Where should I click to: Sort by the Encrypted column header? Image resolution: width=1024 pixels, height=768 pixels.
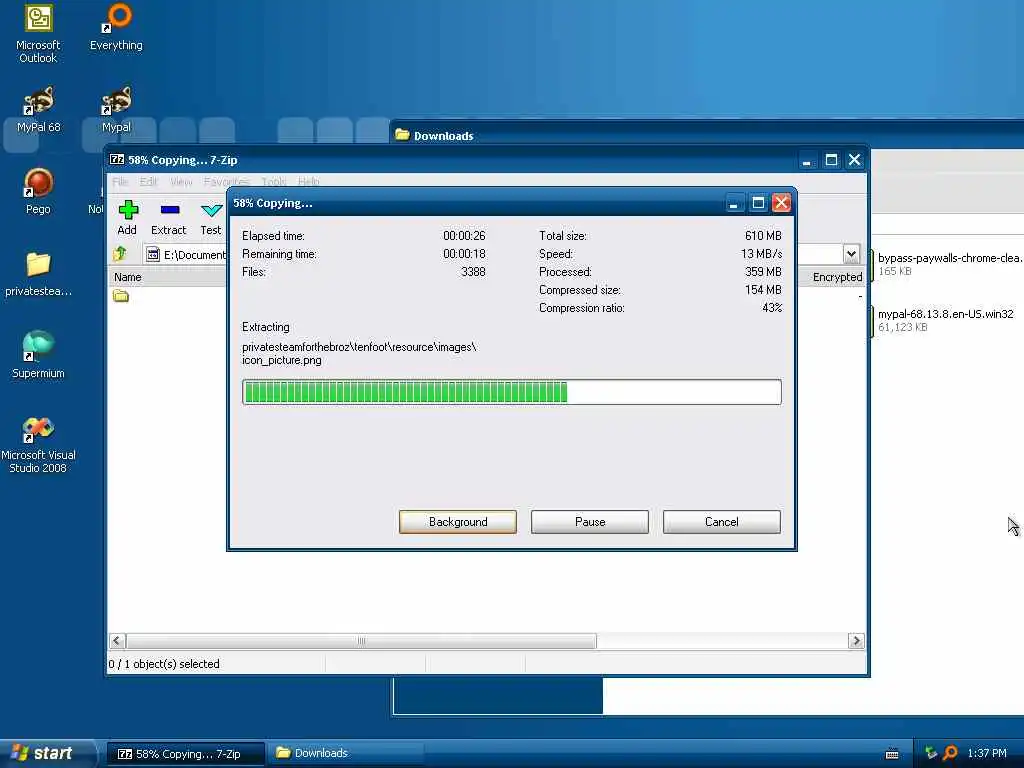point(837,277)
